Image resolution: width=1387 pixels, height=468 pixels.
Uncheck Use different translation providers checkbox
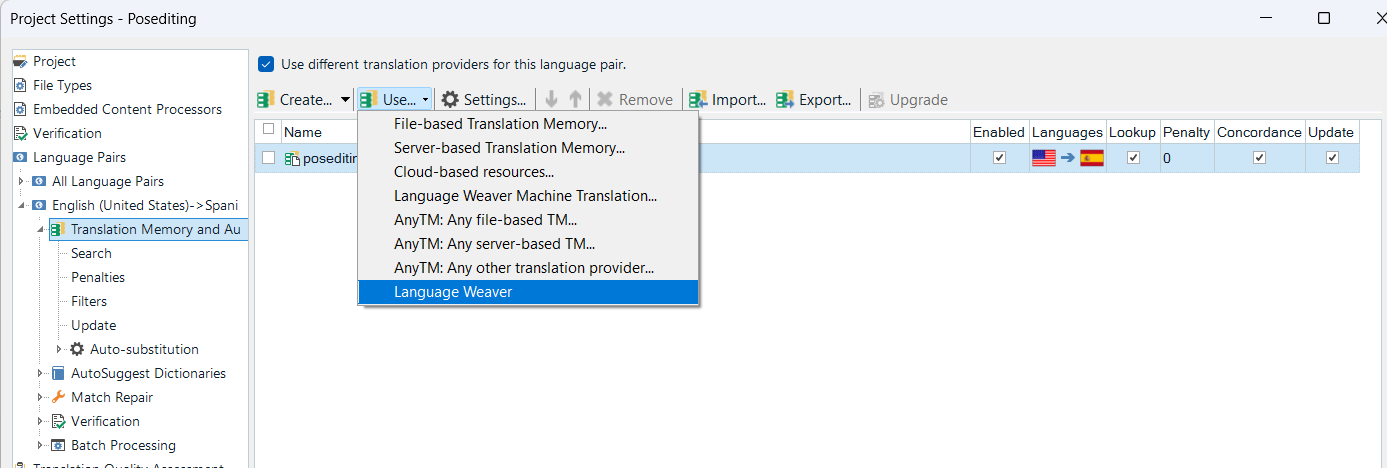coord(266,64)
